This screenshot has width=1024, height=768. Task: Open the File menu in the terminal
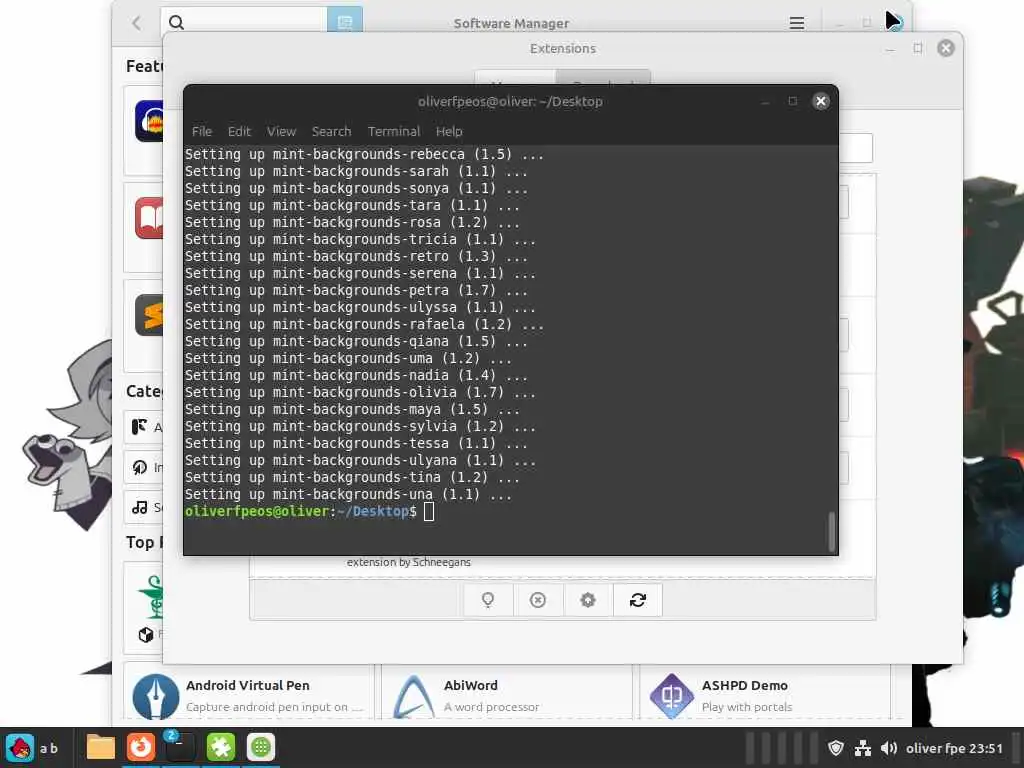(202, 131)
